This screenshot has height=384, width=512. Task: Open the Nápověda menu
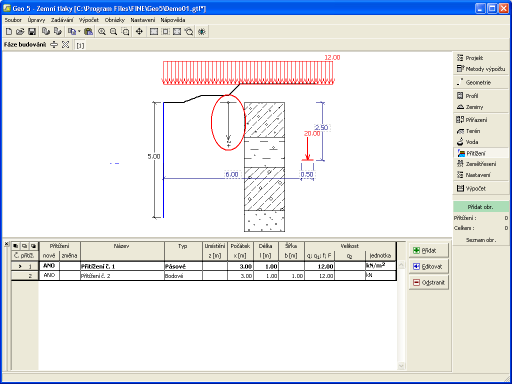[x=173, y=20]
